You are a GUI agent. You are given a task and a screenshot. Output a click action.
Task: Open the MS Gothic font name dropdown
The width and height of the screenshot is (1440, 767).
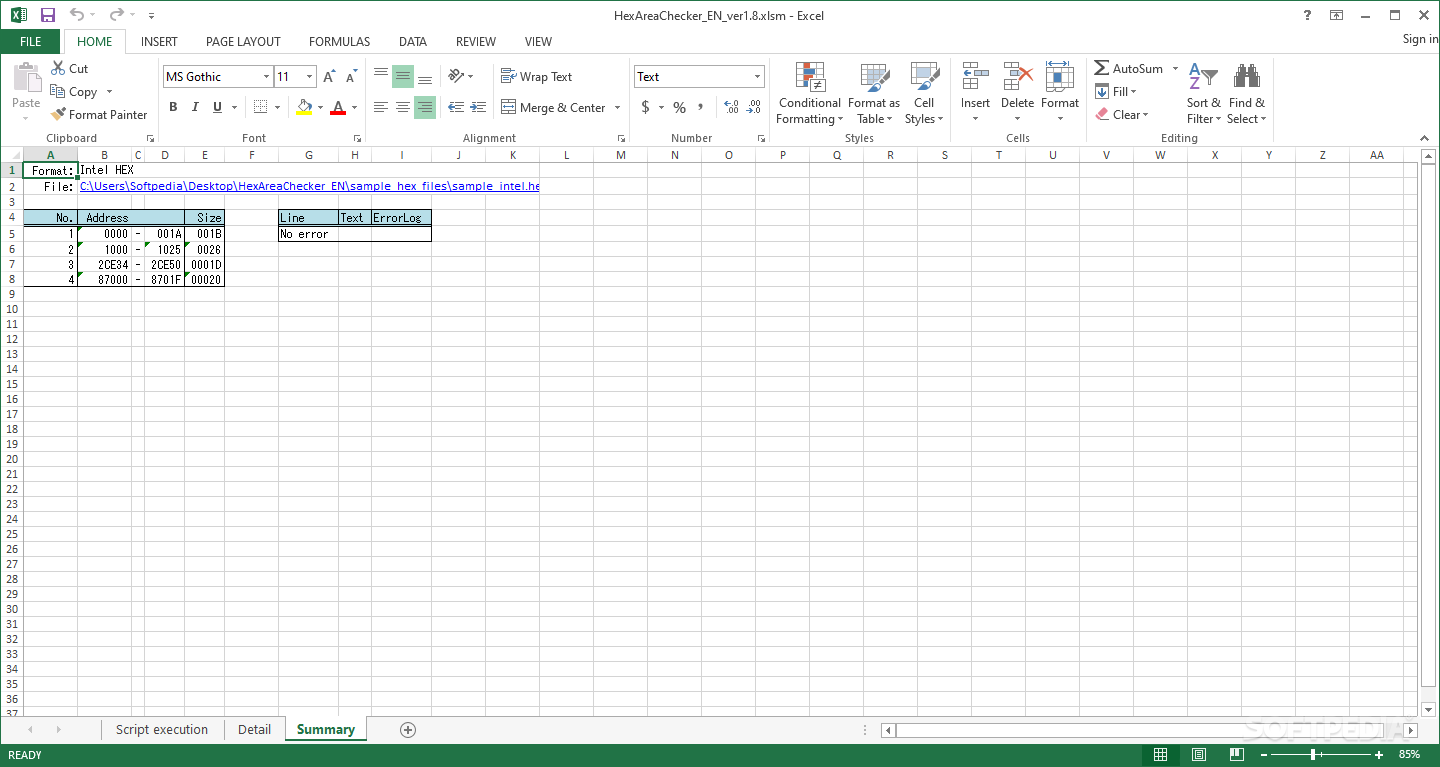(x=266, y=77)
